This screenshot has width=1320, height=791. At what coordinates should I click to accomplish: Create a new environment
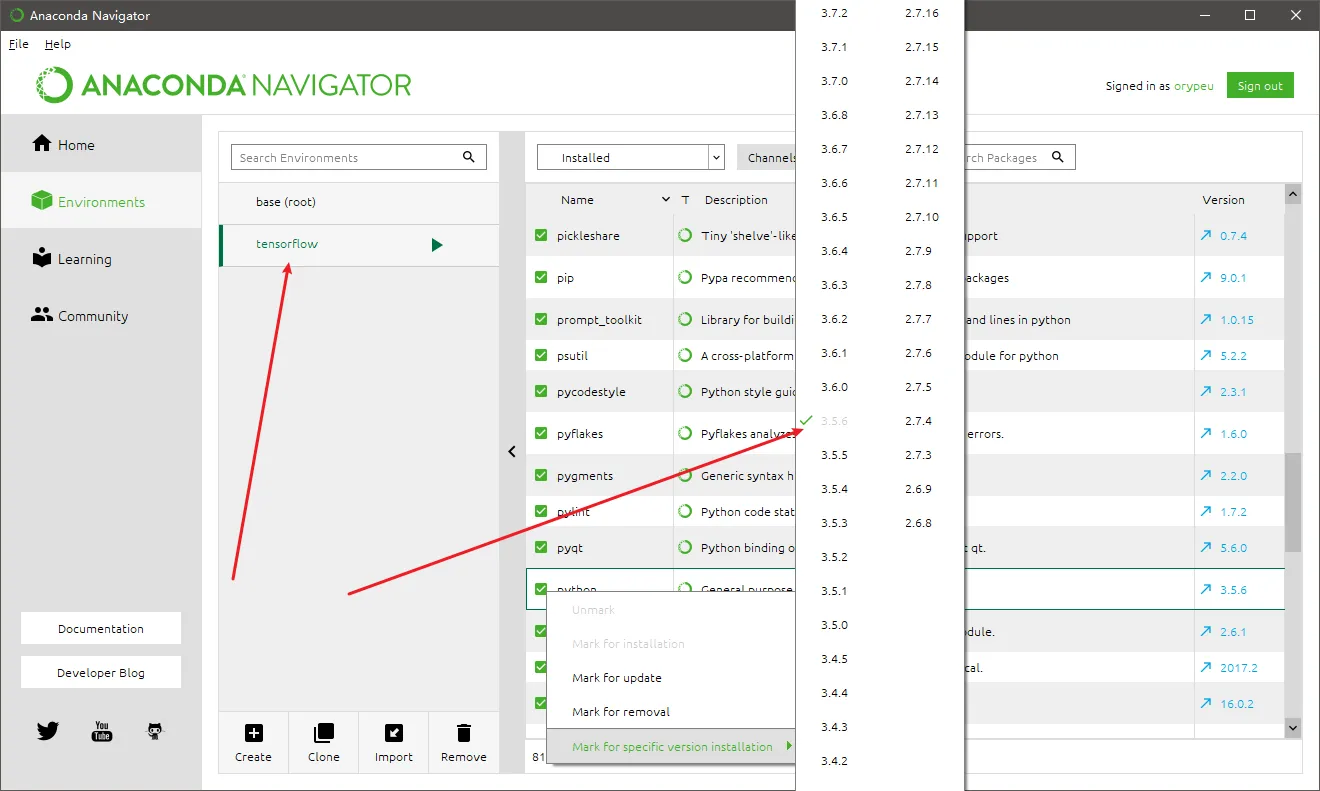click(x=254, y=742)
